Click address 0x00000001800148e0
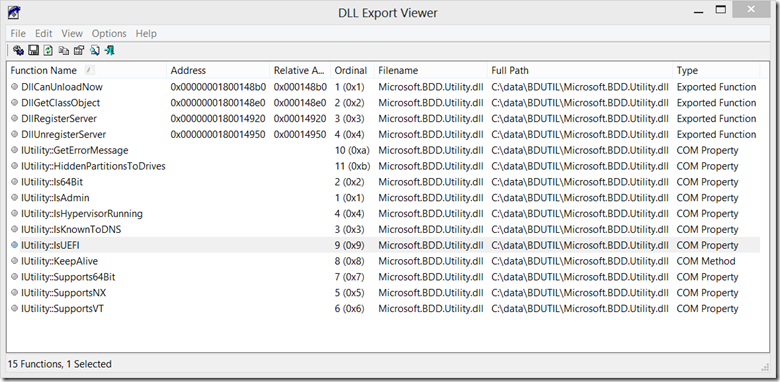Viewport: 780px width, 382px height. pyautogui.click(x=218, y=102)
